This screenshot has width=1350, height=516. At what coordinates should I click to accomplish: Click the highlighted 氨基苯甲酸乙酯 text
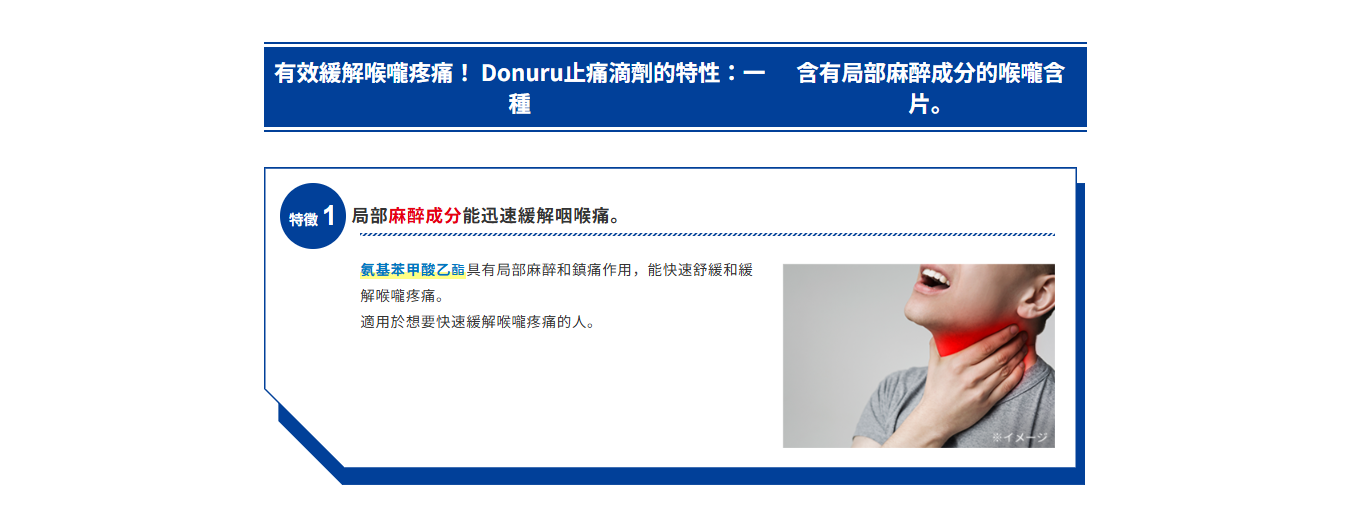413,270
